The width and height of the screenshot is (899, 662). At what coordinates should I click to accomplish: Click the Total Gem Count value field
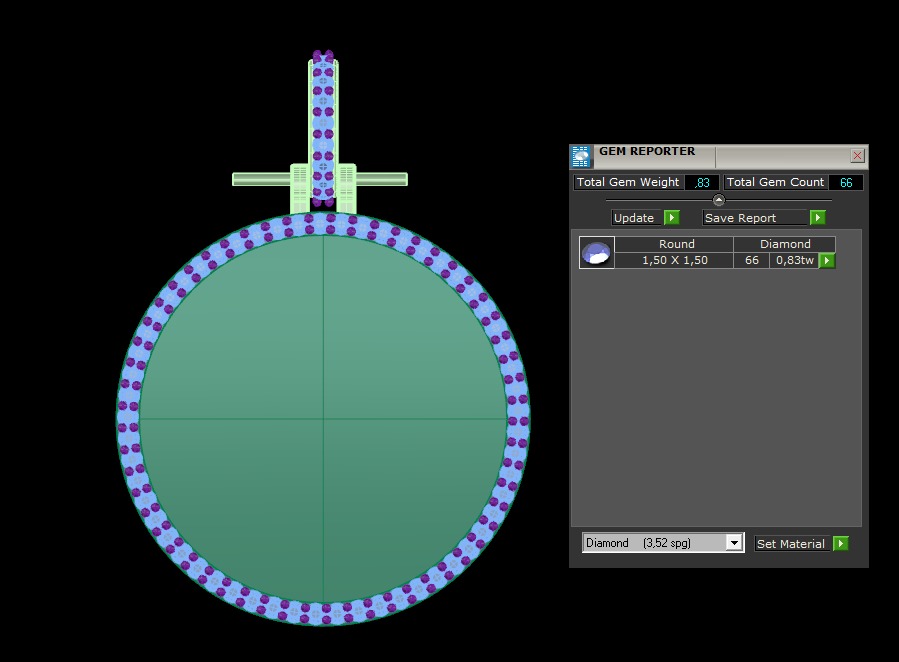846,182
